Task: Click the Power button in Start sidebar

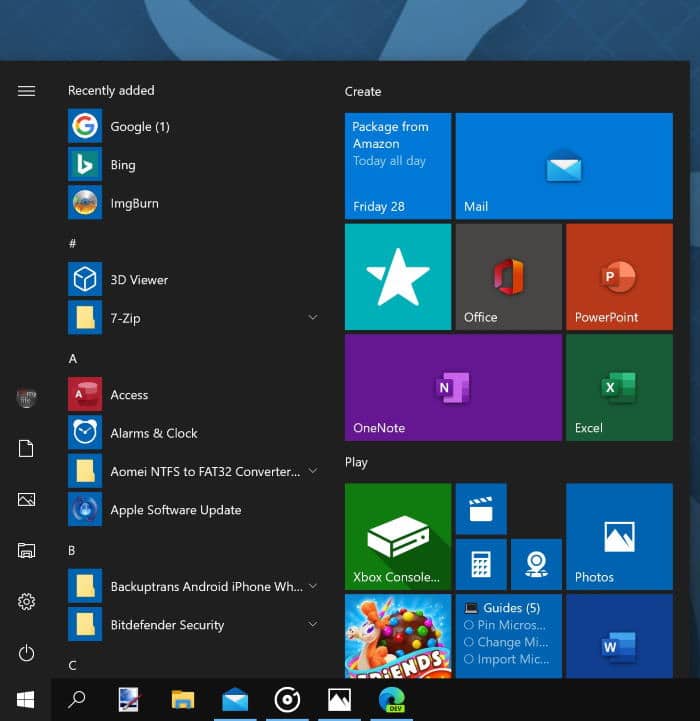Action: 26,653
